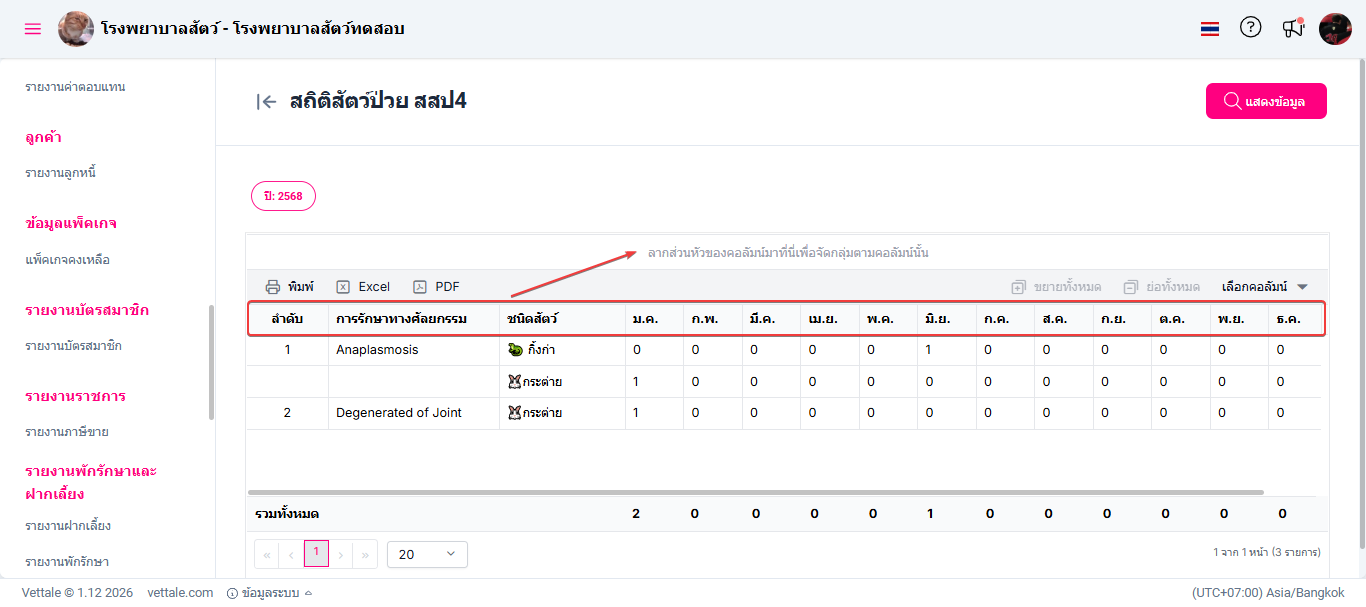Click the back arrow beside page title
Image resolution: width=1366 pixels, height=607 pixels.
point(266,101)
